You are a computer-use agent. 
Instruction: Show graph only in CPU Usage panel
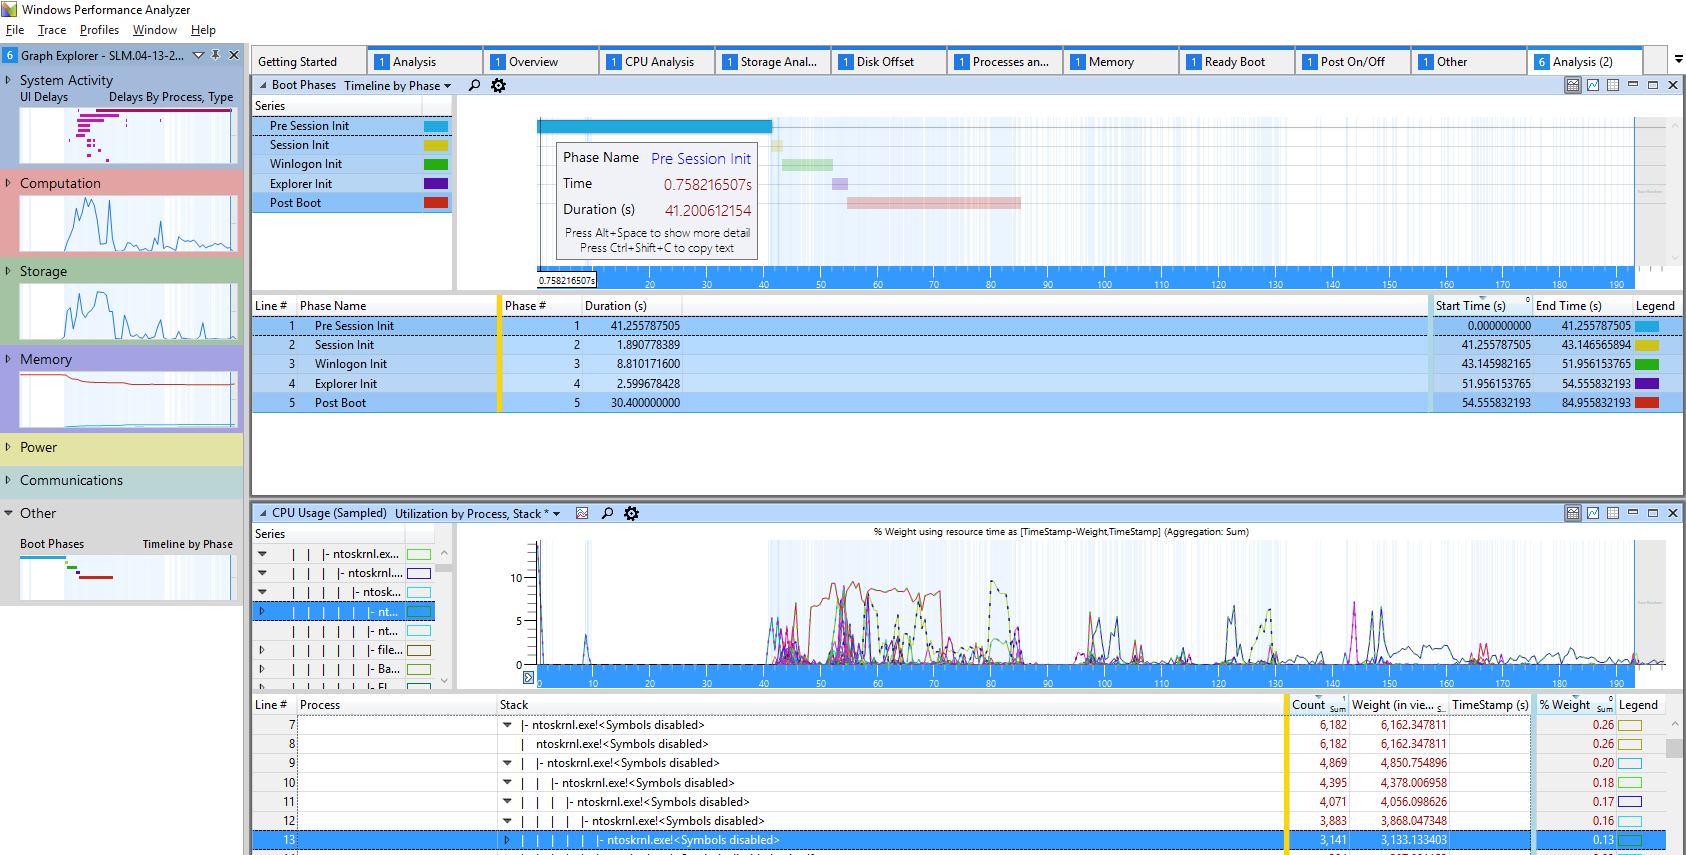click(1593, 514)
